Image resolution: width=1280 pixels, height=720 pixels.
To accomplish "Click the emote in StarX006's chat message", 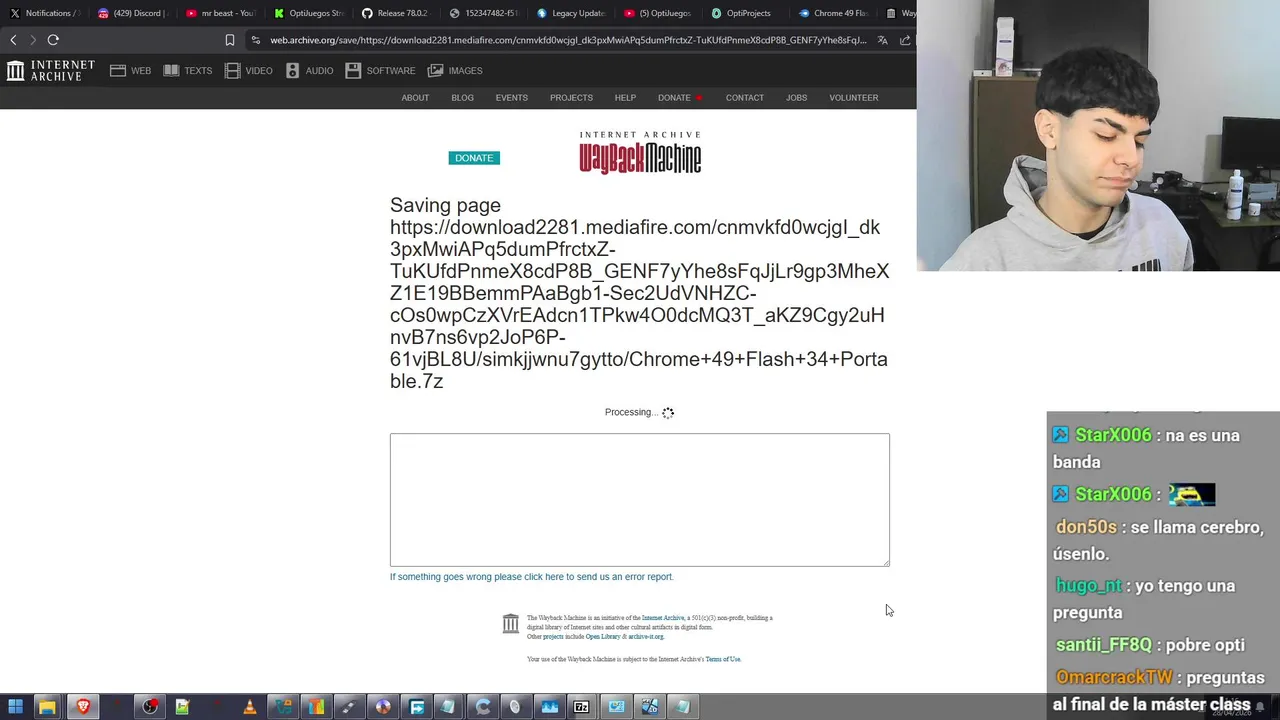I will tap(1192, 494).
